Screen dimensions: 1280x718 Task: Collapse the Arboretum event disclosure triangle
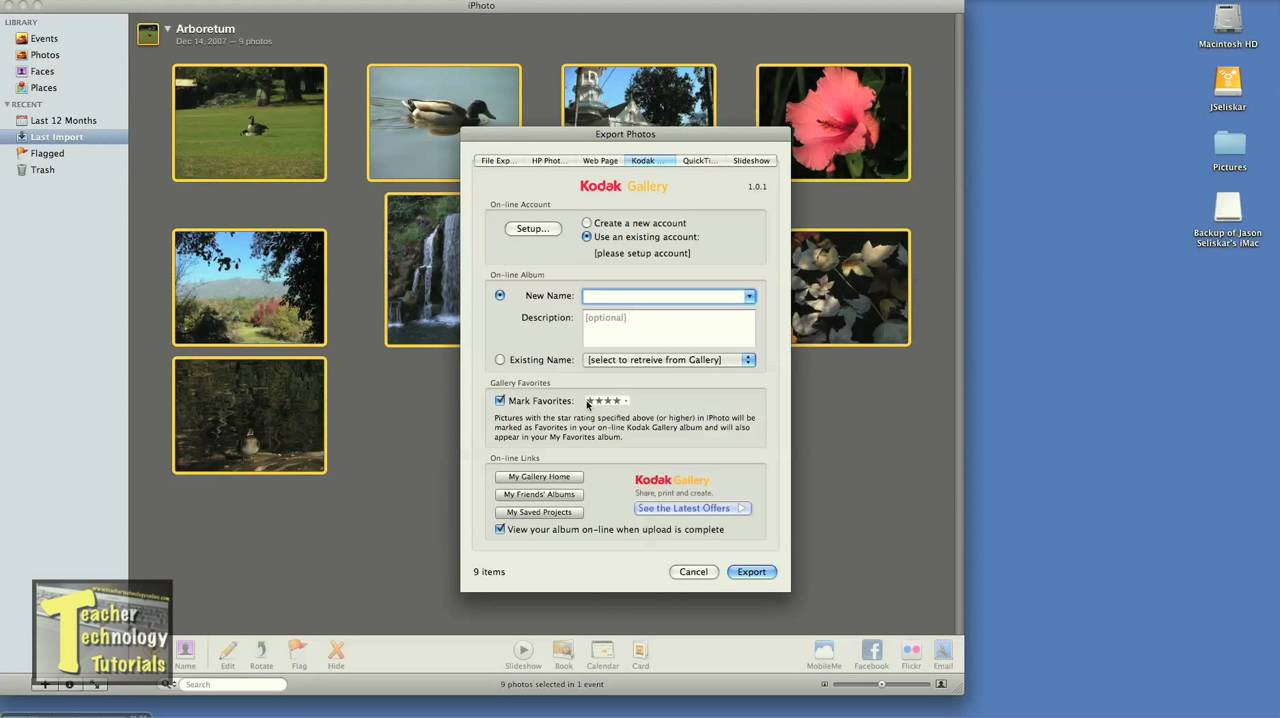click(168, 29)
